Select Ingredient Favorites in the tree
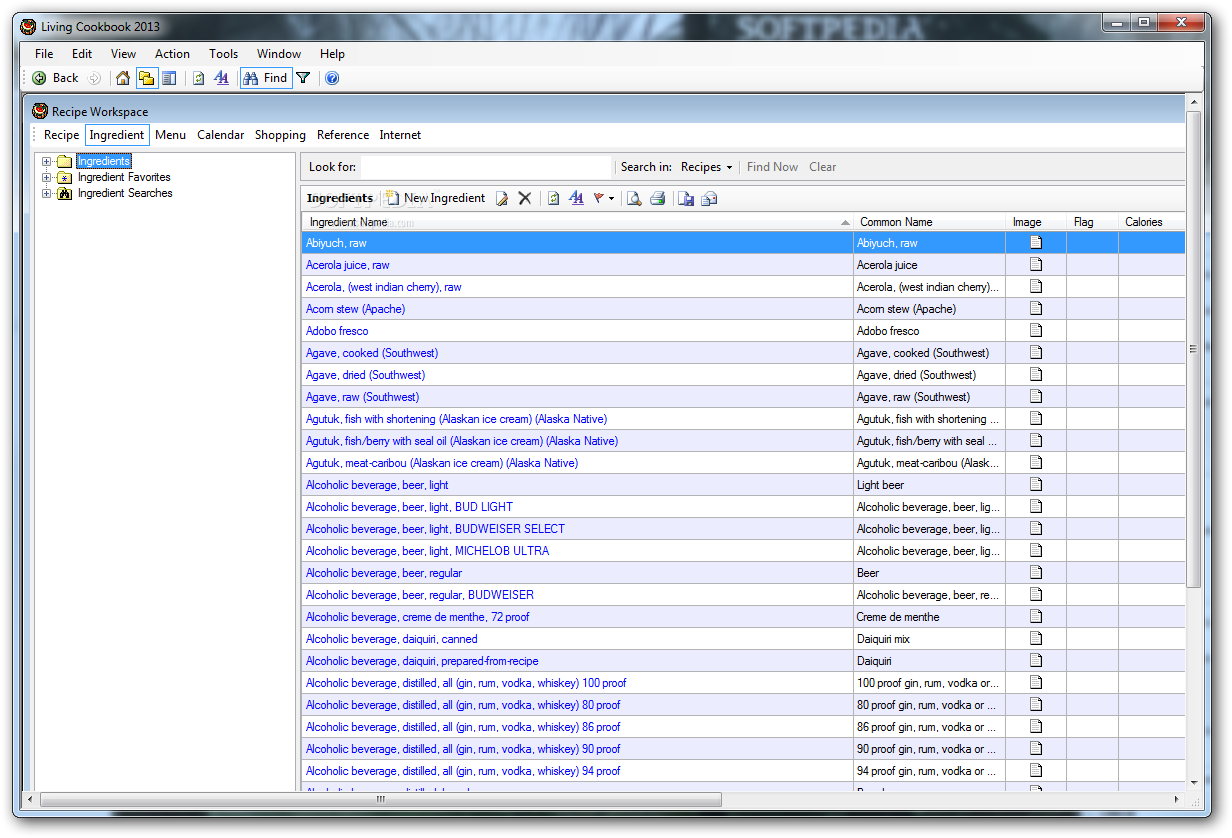This screenshot has height=838, width=1232. coord(124,177)
